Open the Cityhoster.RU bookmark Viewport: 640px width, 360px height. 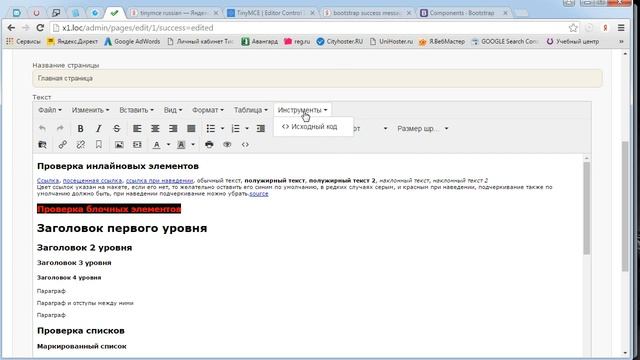click(x=340, y=42)
